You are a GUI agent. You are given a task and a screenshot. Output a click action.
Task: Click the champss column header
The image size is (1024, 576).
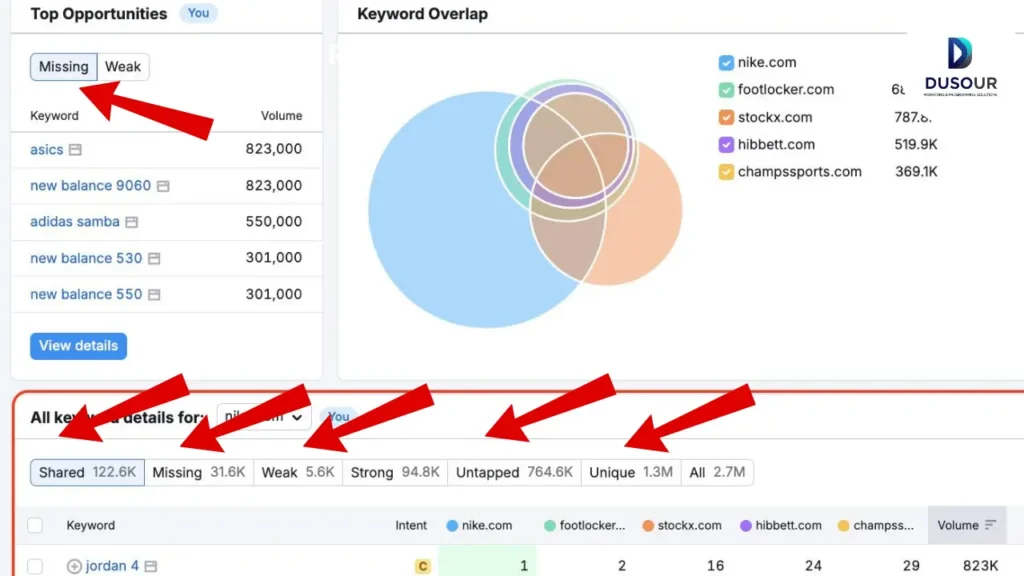876,525
